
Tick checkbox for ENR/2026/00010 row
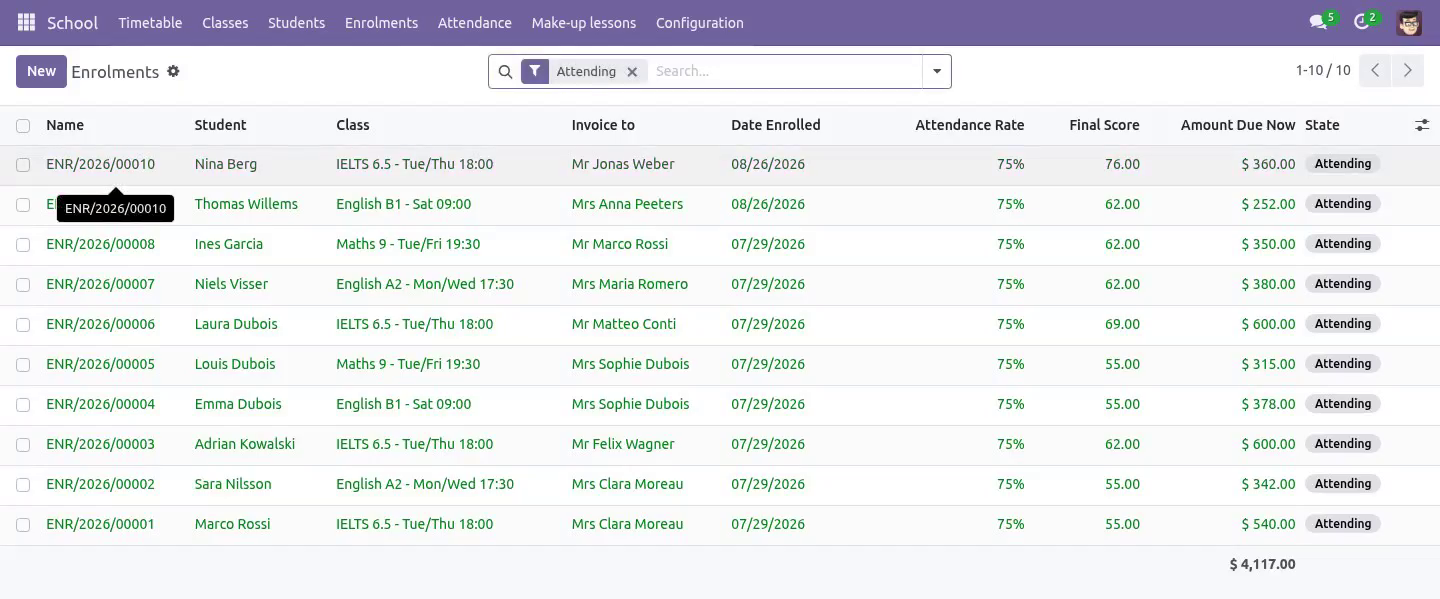(23, 165)
